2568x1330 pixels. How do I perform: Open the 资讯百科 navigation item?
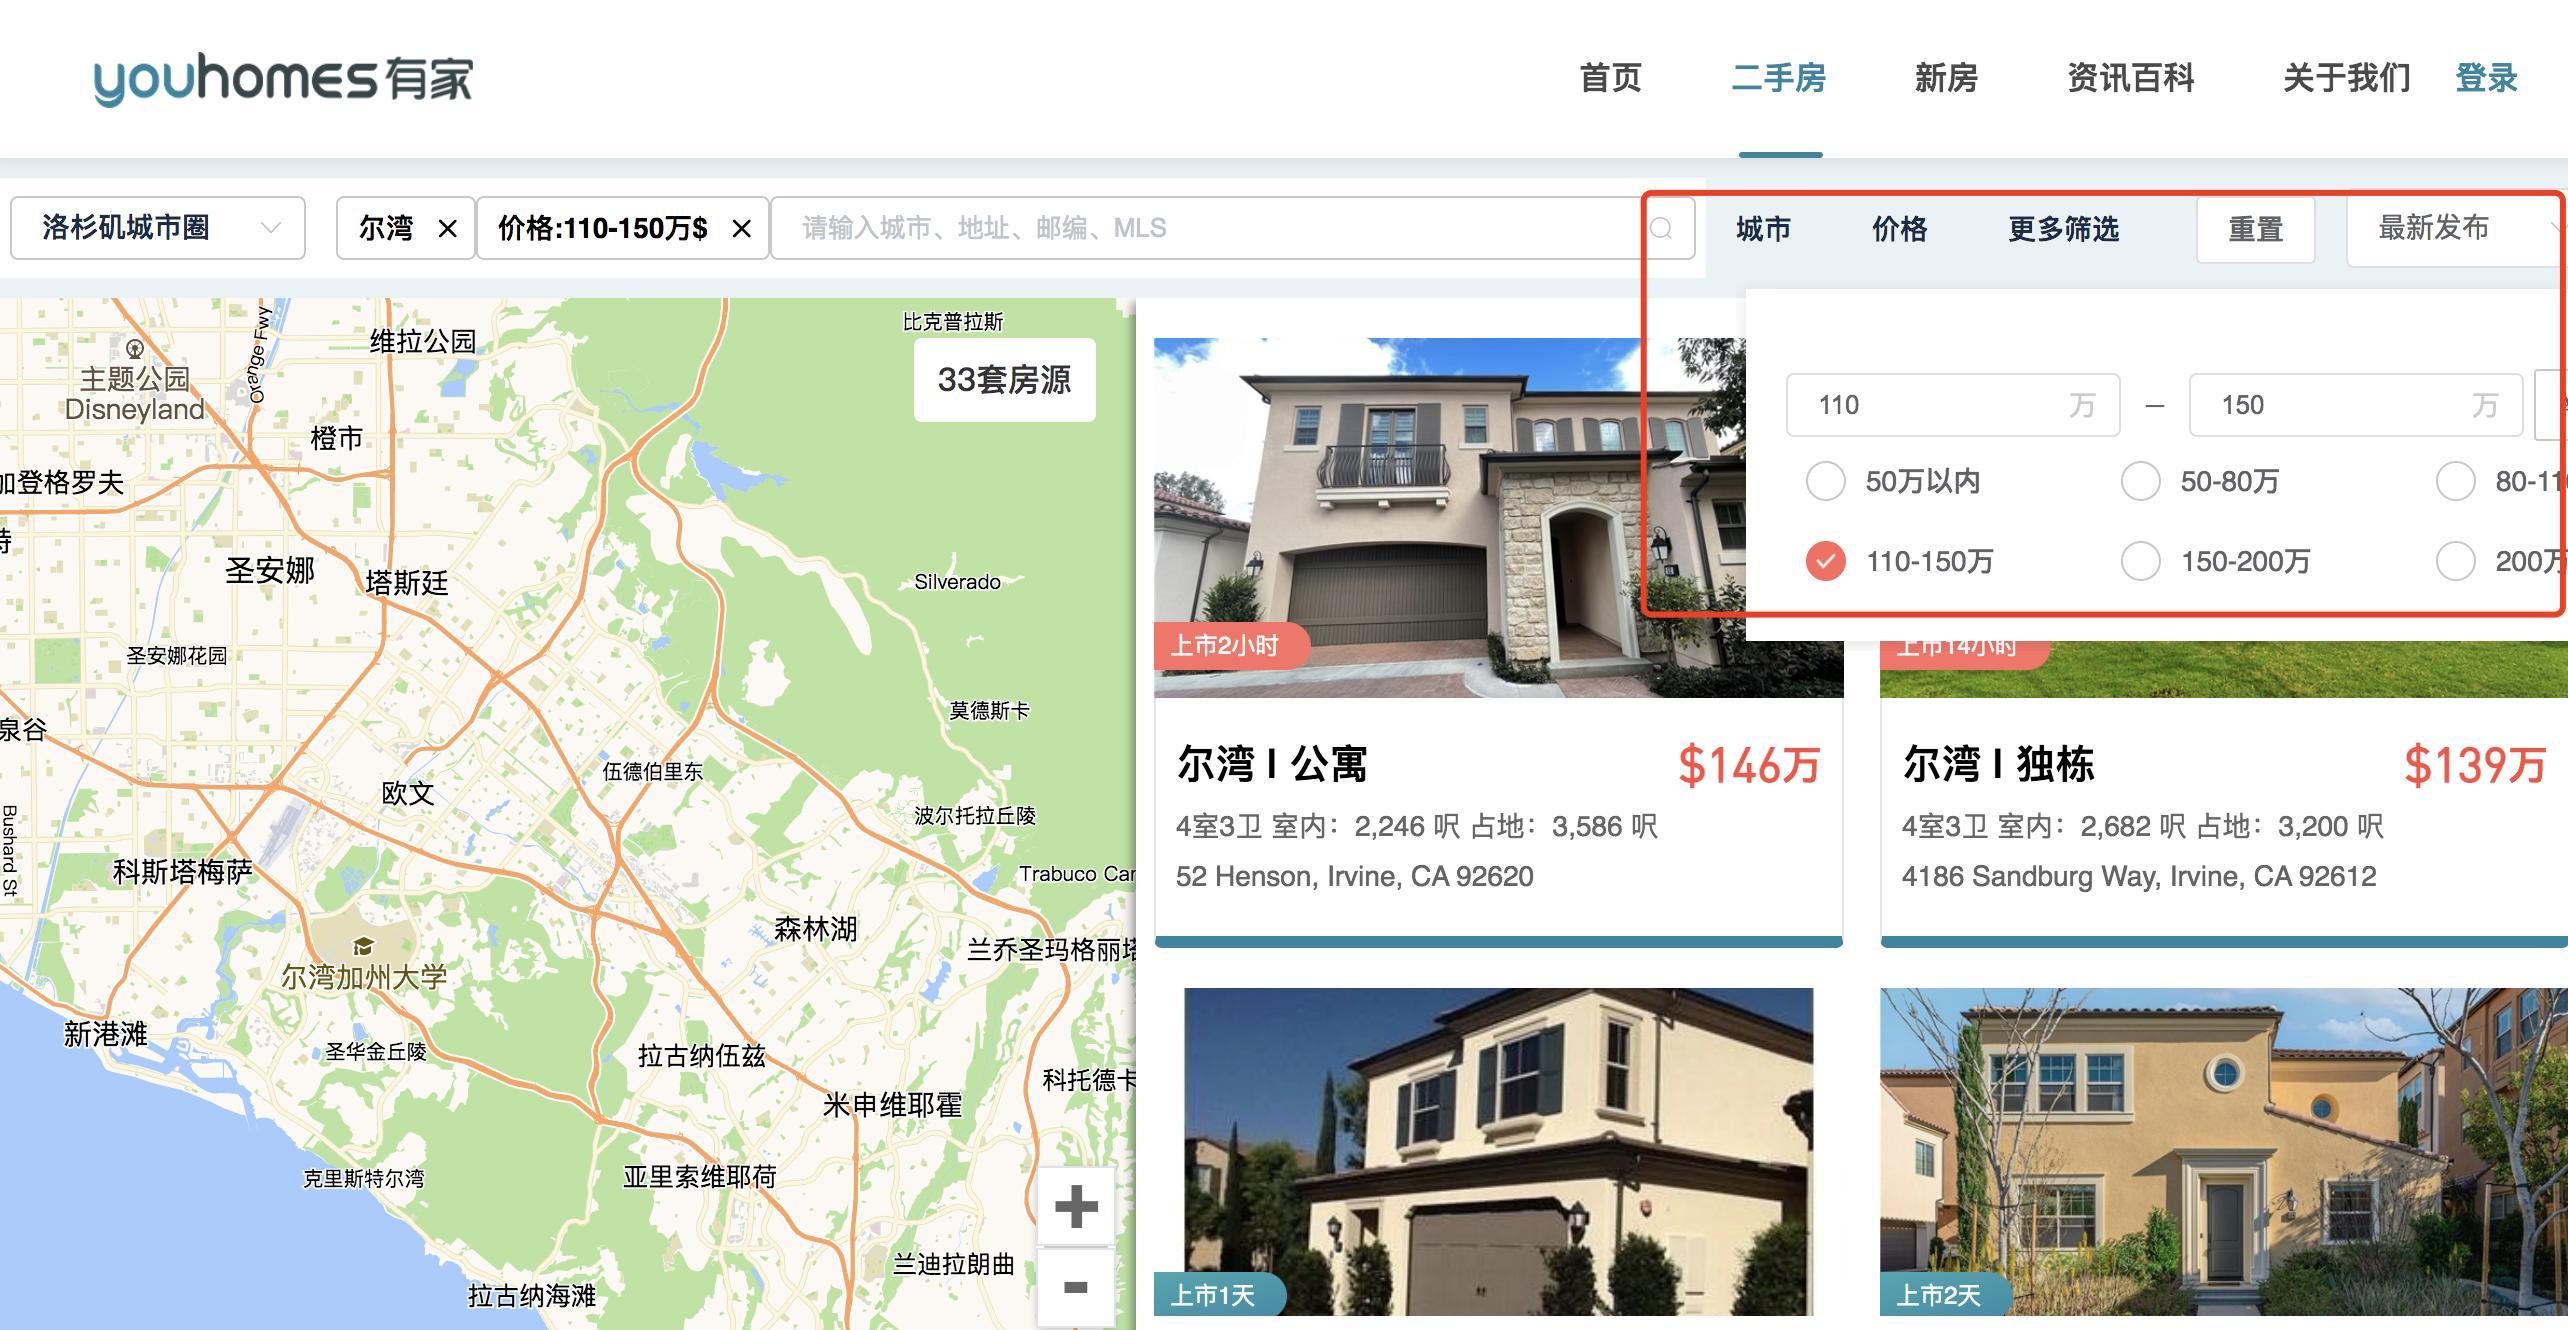2130,78
